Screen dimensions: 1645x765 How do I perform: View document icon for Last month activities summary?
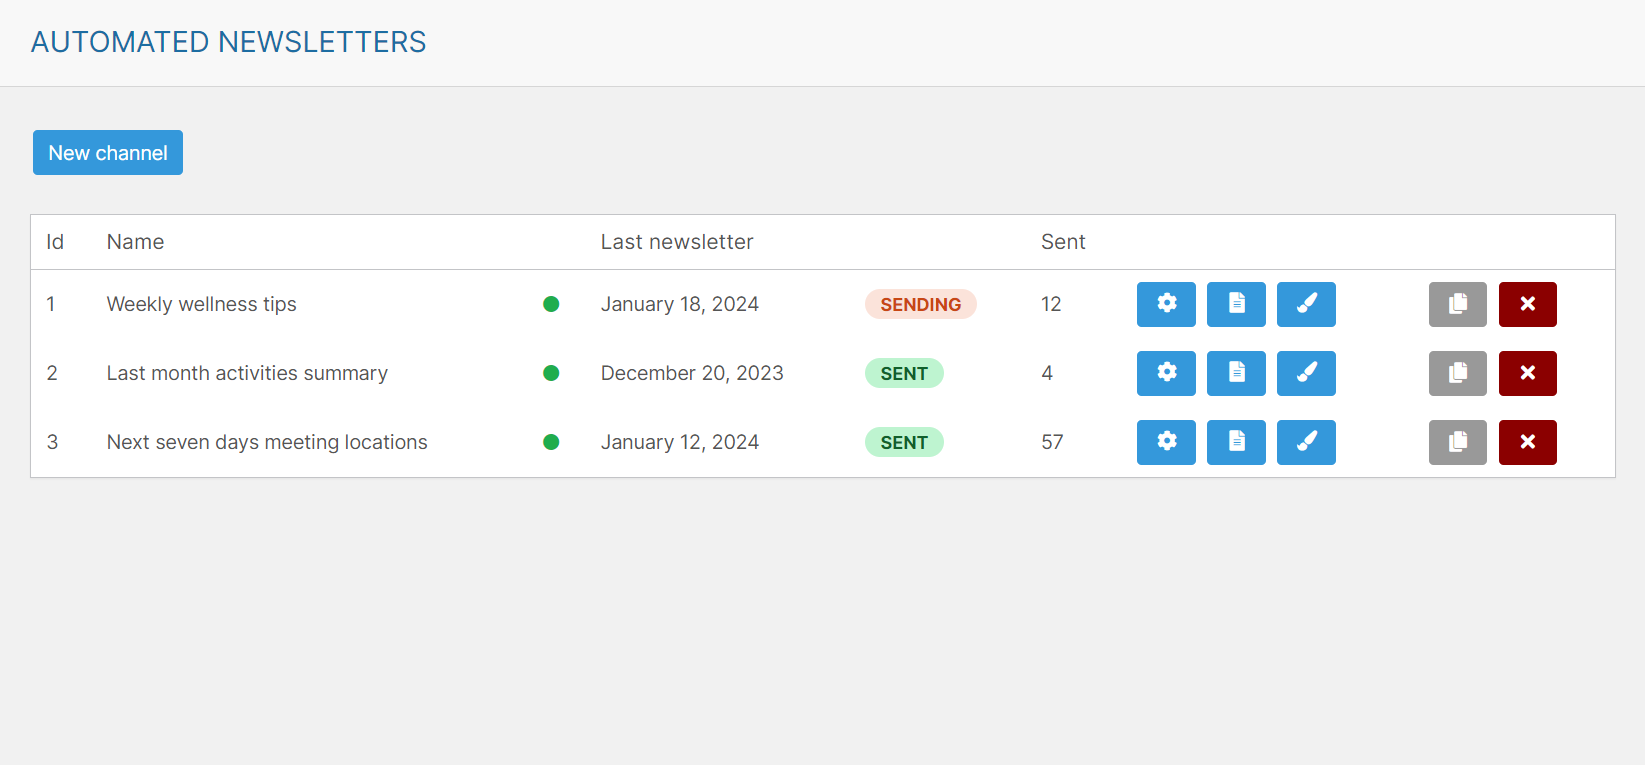click(x=1236, y=373)
